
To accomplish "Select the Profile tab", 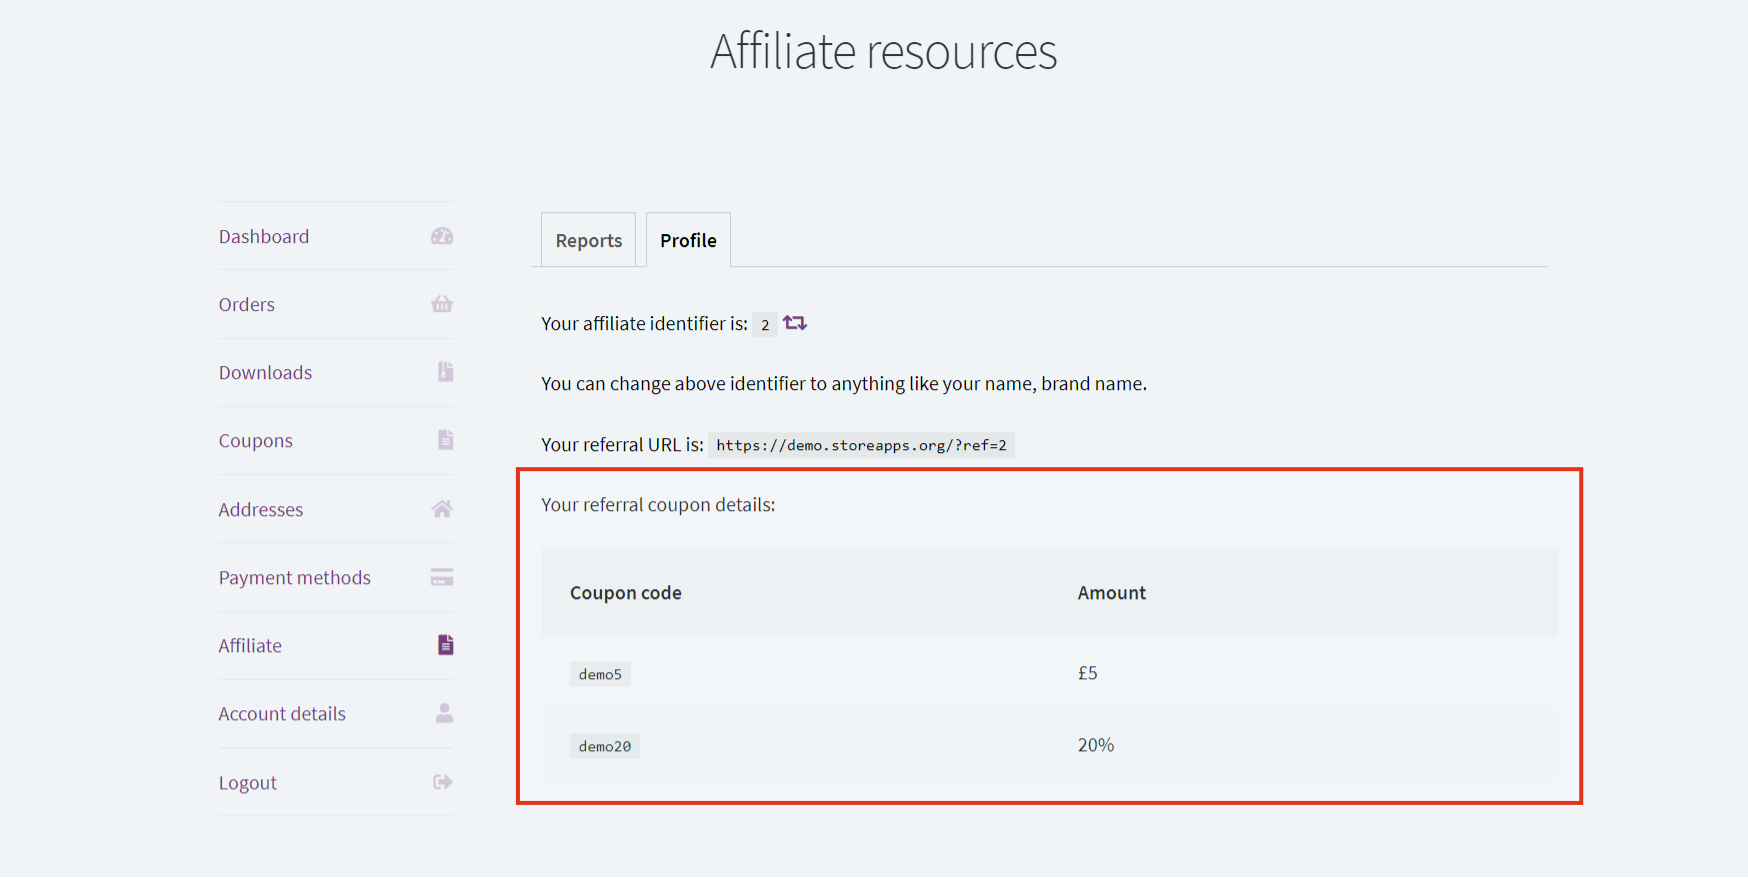I will 688,240.
